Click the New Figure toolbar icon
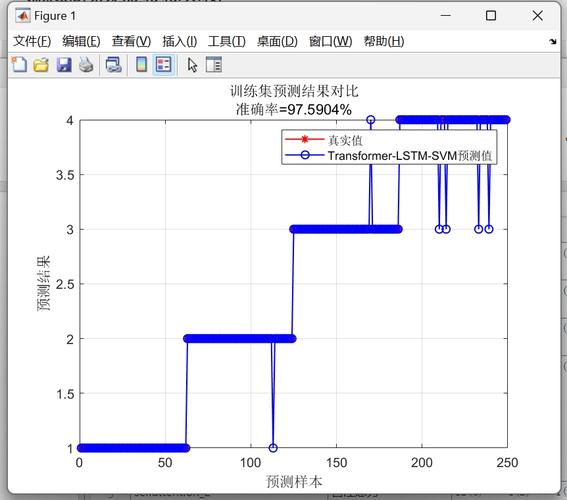The width and height of the screenshot is (567, 500). click(19, 65)
